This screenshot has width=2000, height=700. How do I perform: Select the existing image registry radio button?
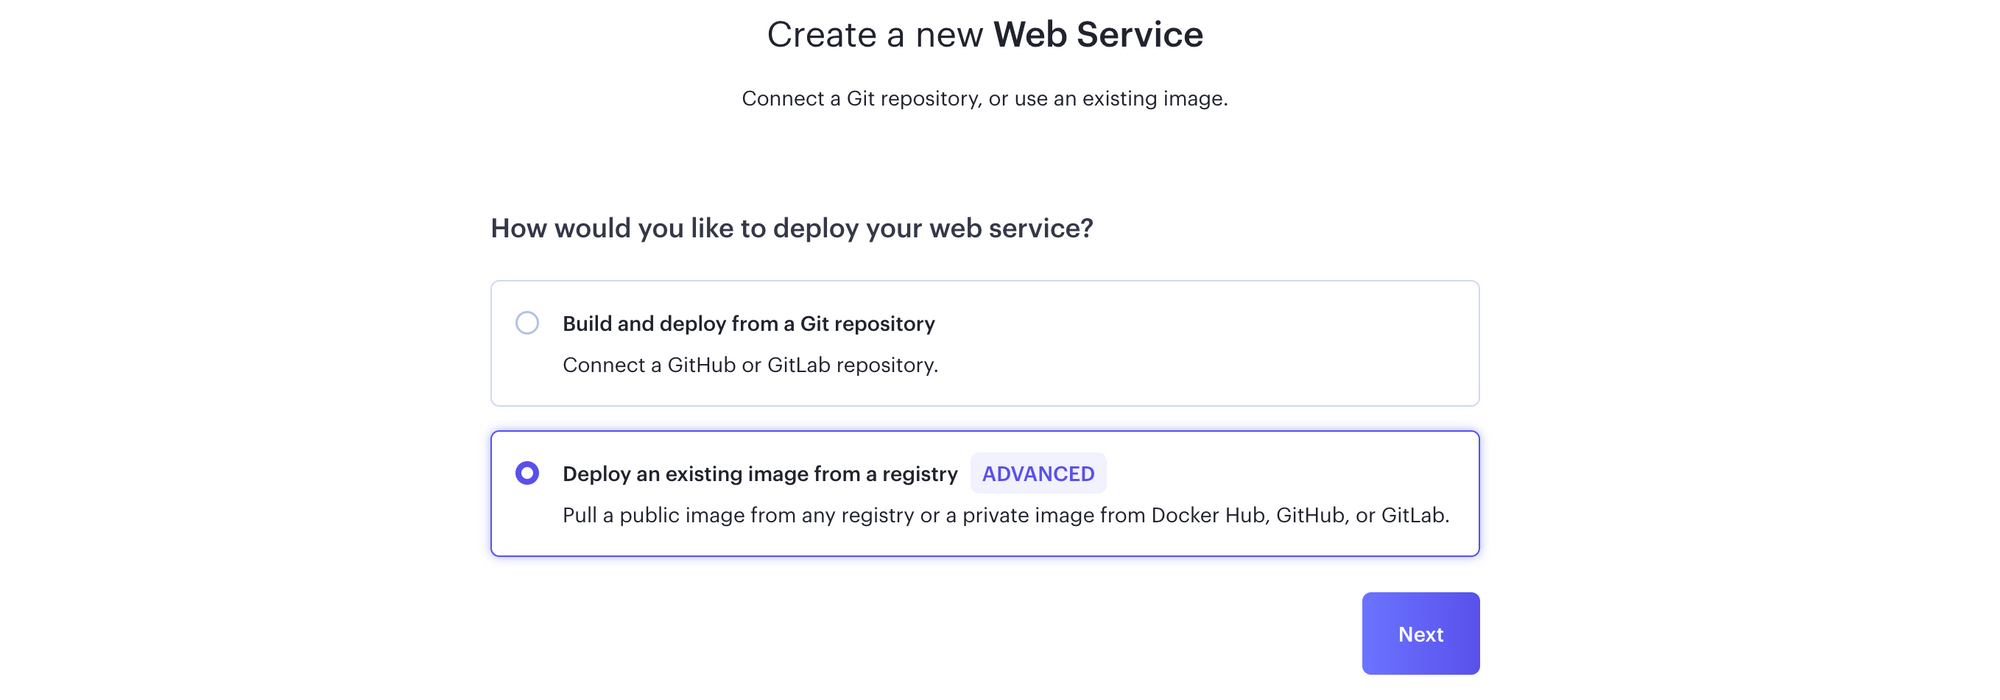tap(527, 473)
